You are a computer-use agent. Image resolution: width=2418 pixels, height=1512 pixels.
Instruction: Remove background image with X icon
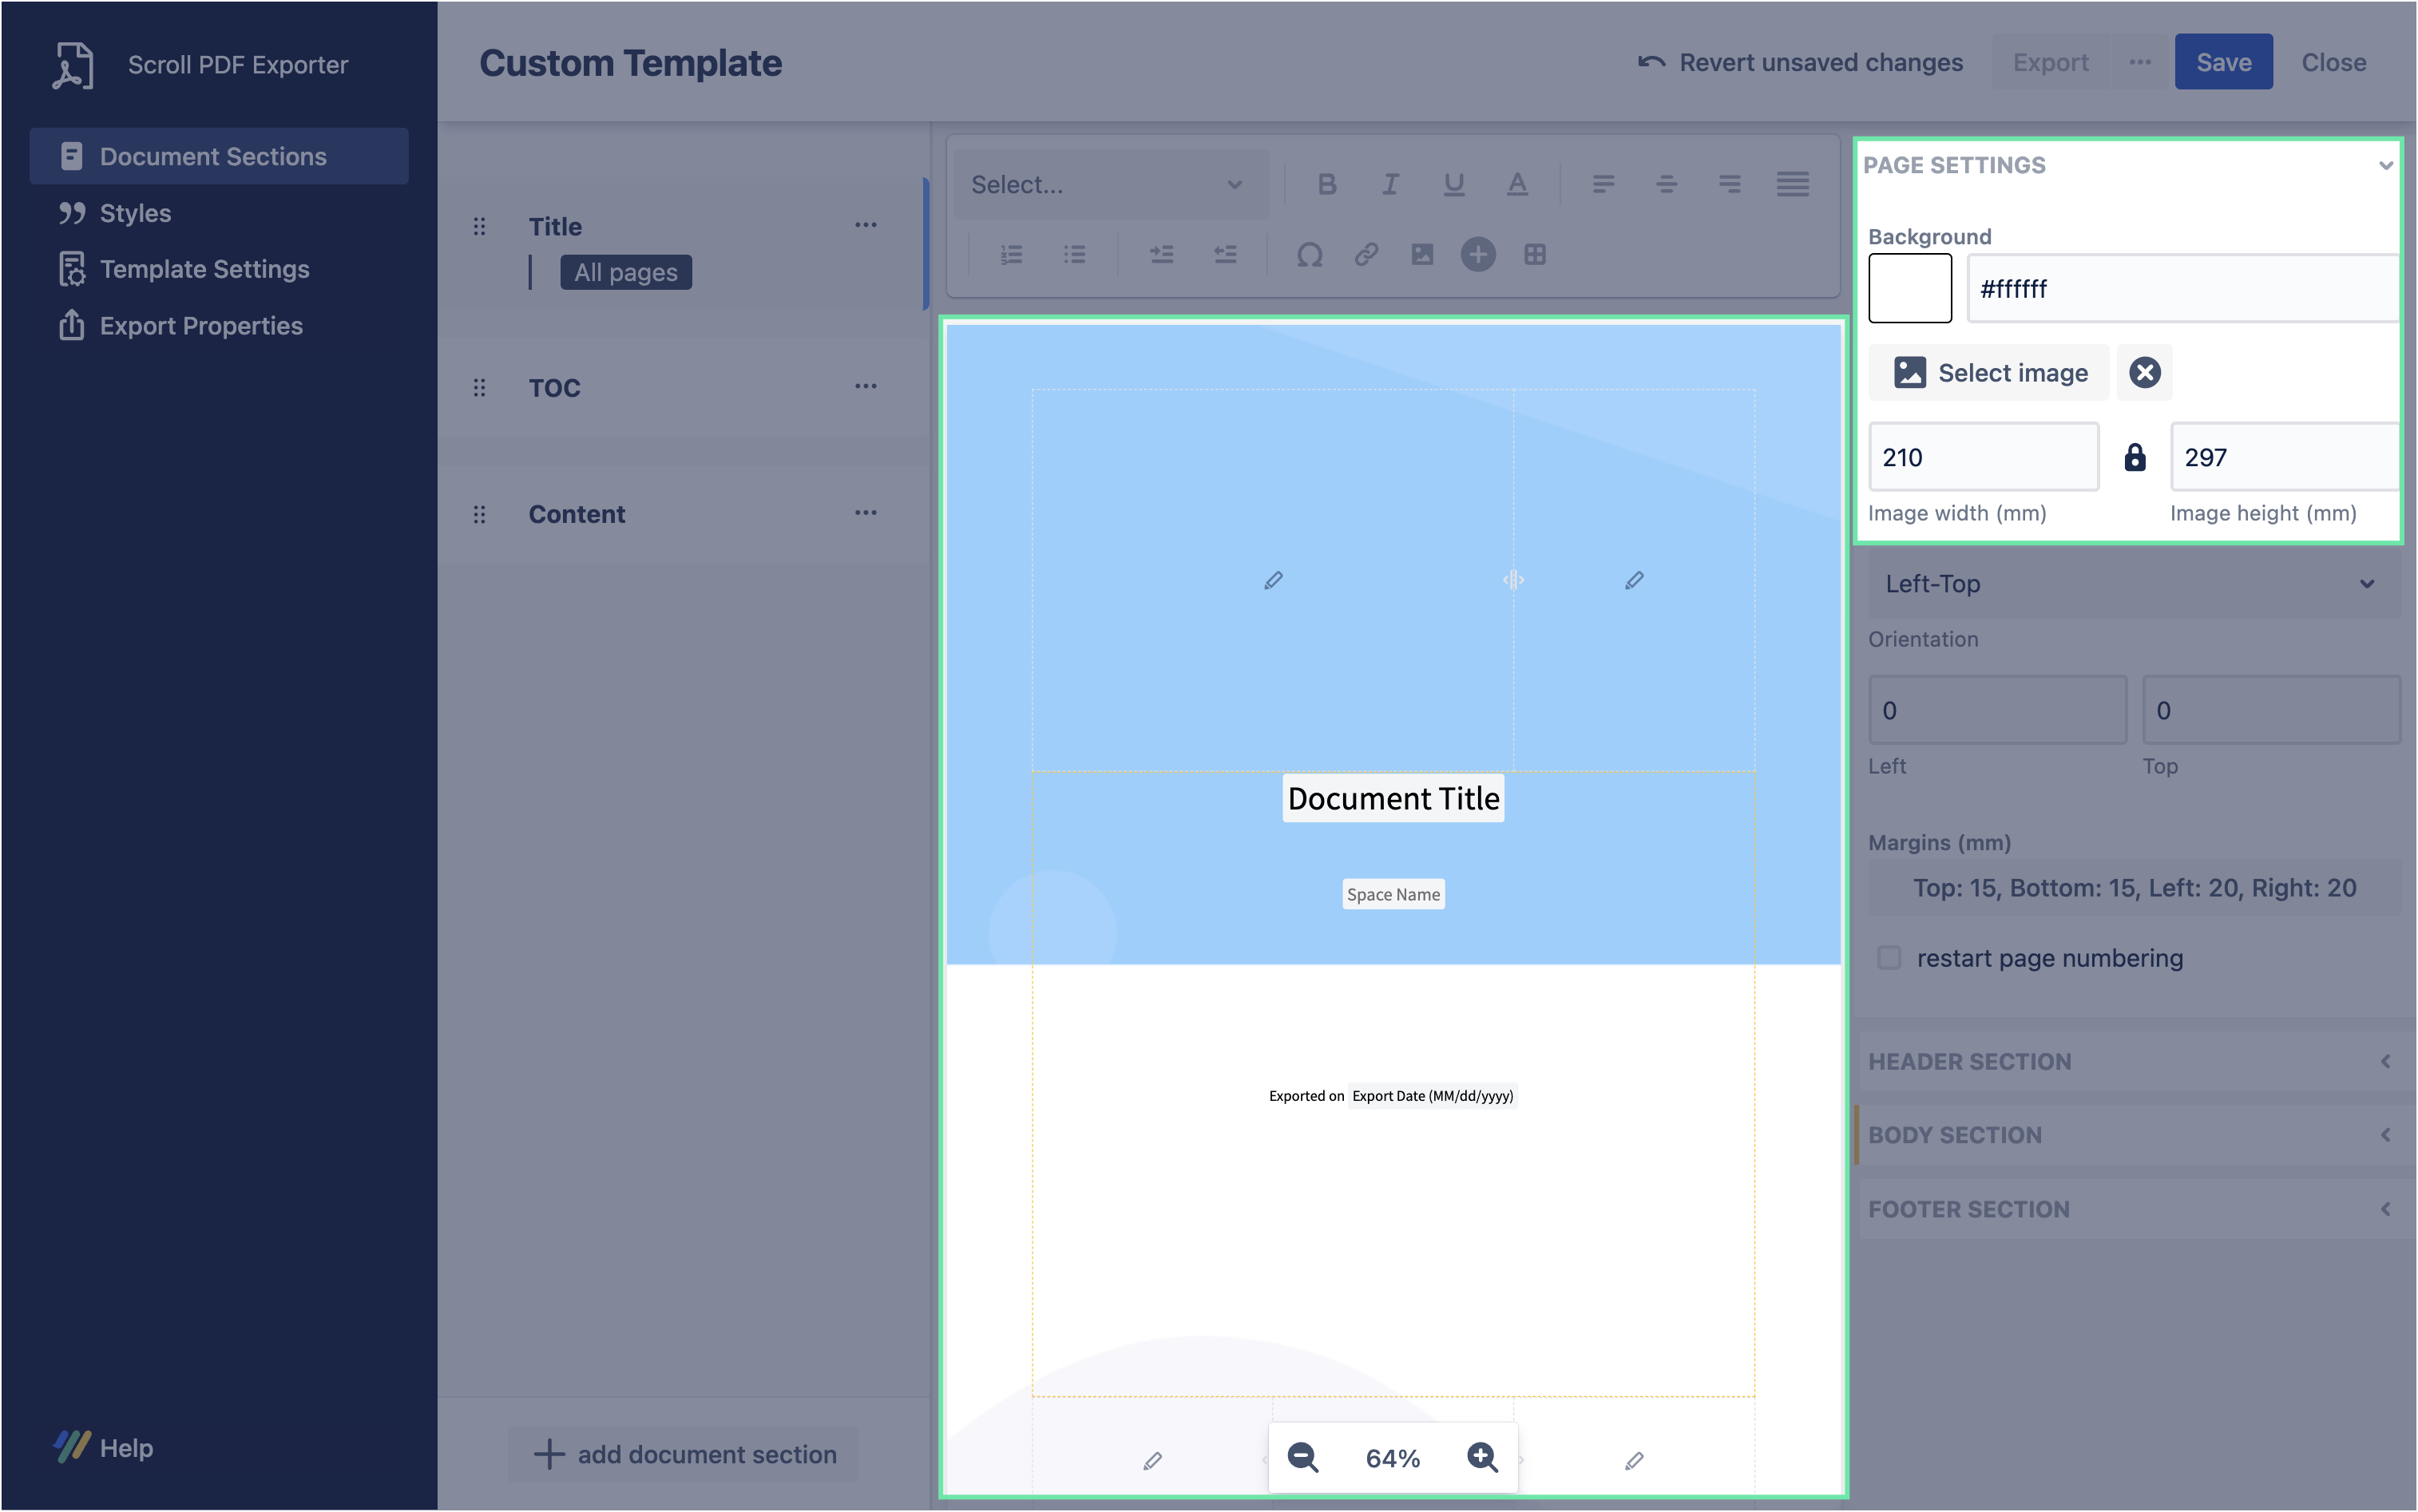pos(2144,372)
